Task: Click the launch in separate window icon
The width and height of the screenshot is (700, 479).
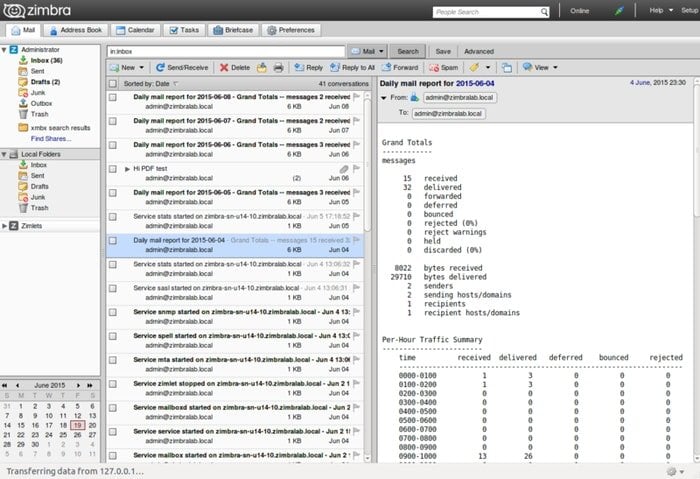Action: point(506,67)
